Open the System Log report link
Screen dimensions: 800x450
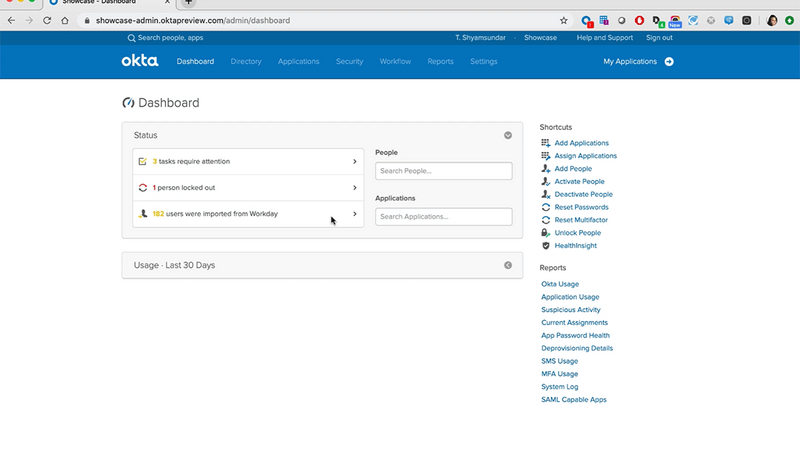(560, 387)
